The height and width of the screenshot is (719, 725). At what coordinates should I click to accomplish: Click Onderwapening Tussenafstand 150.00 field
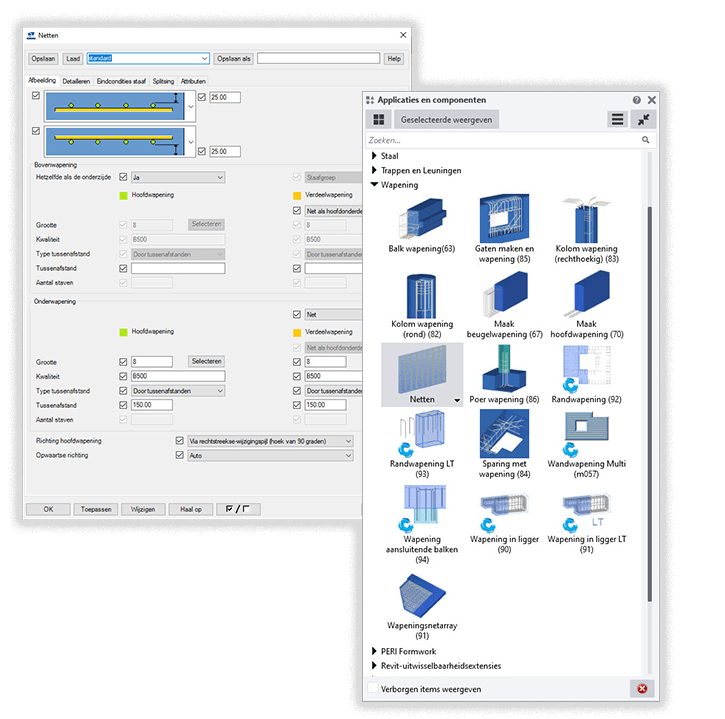152,405
